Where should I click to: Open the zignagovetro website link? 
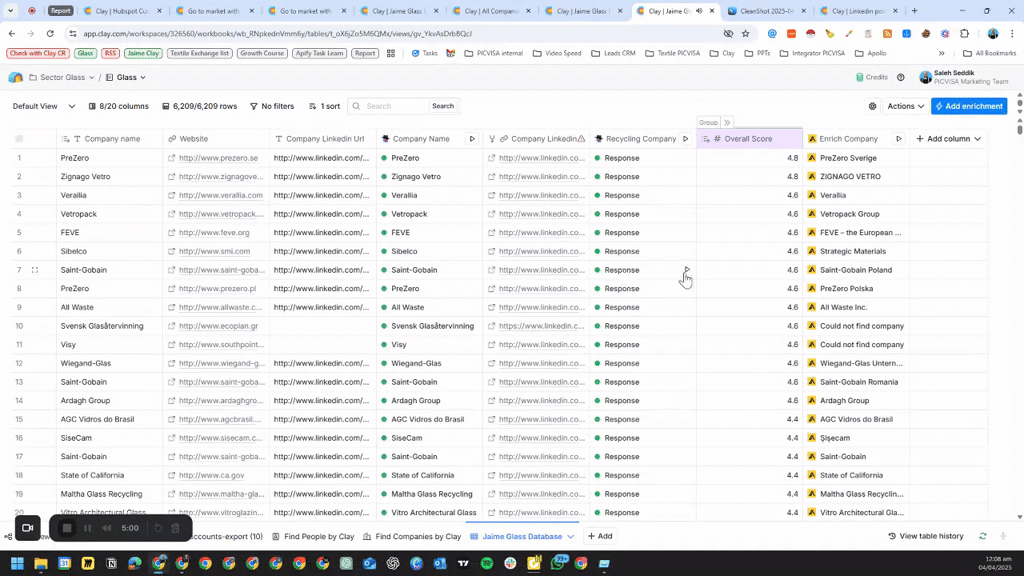click(221, 176)
